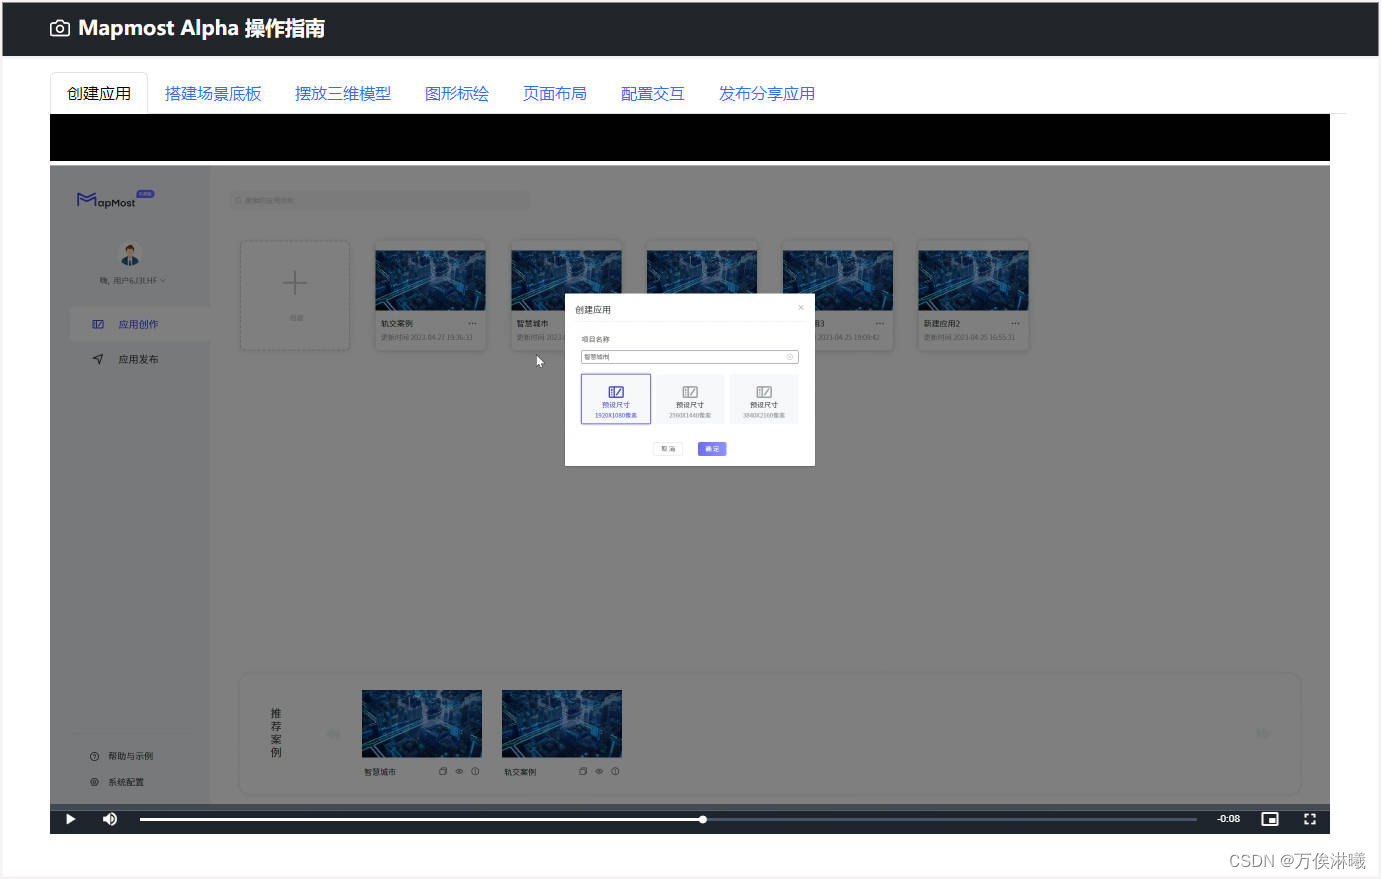The image size is (1381, 879).
Task: Open the recommended 智慧城市 case thumbnail
Action: click(422, 724)
